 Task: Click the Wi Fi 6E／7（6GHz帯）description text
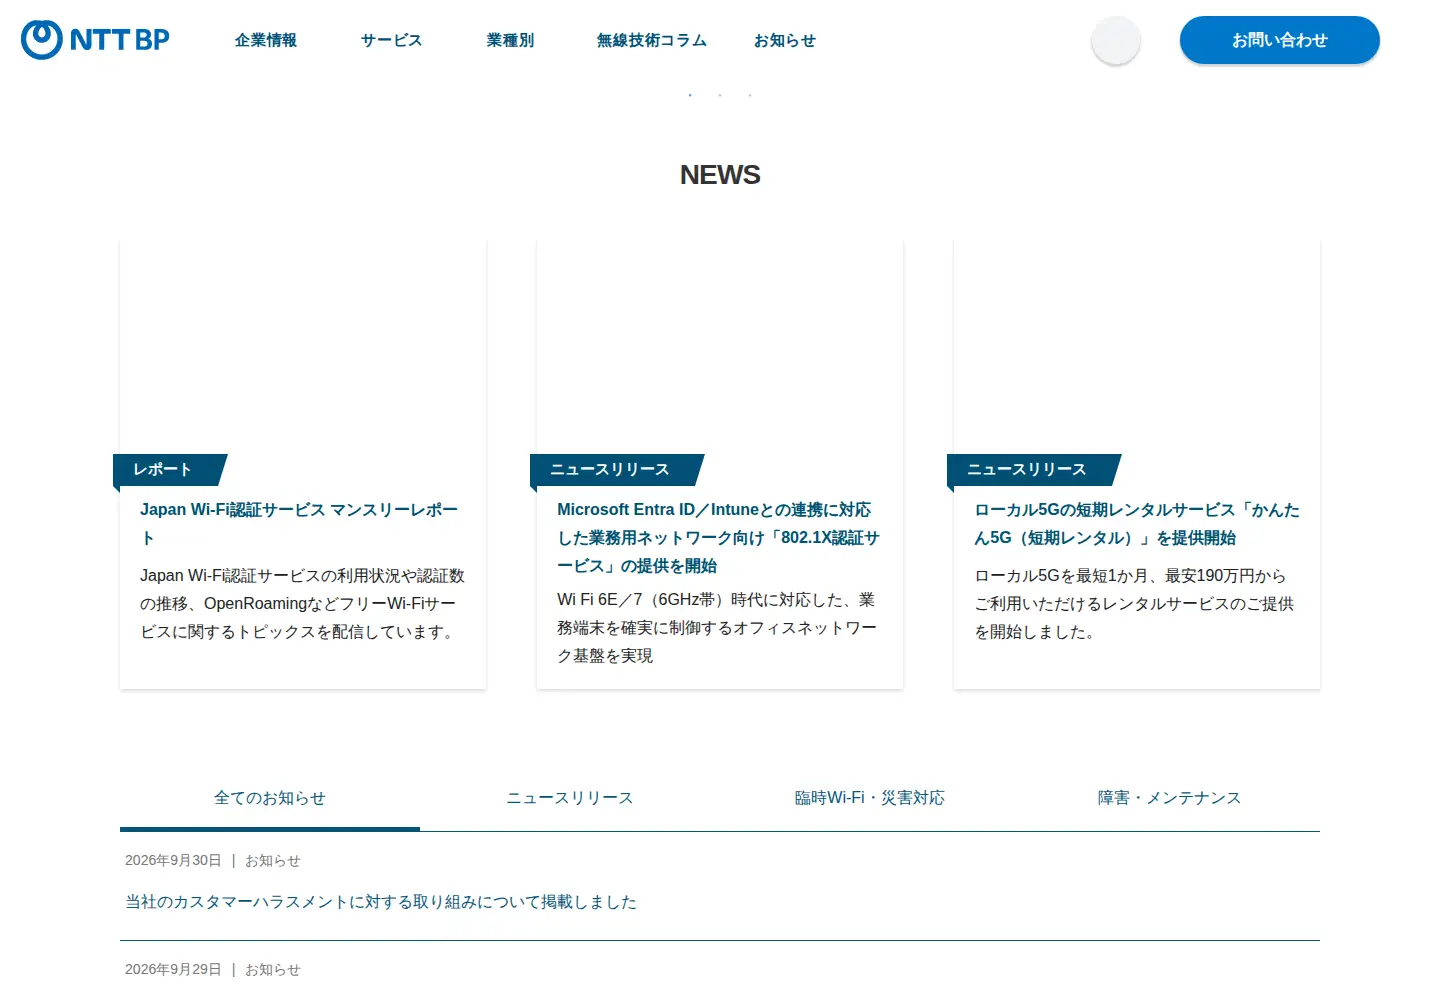[717, 627]
